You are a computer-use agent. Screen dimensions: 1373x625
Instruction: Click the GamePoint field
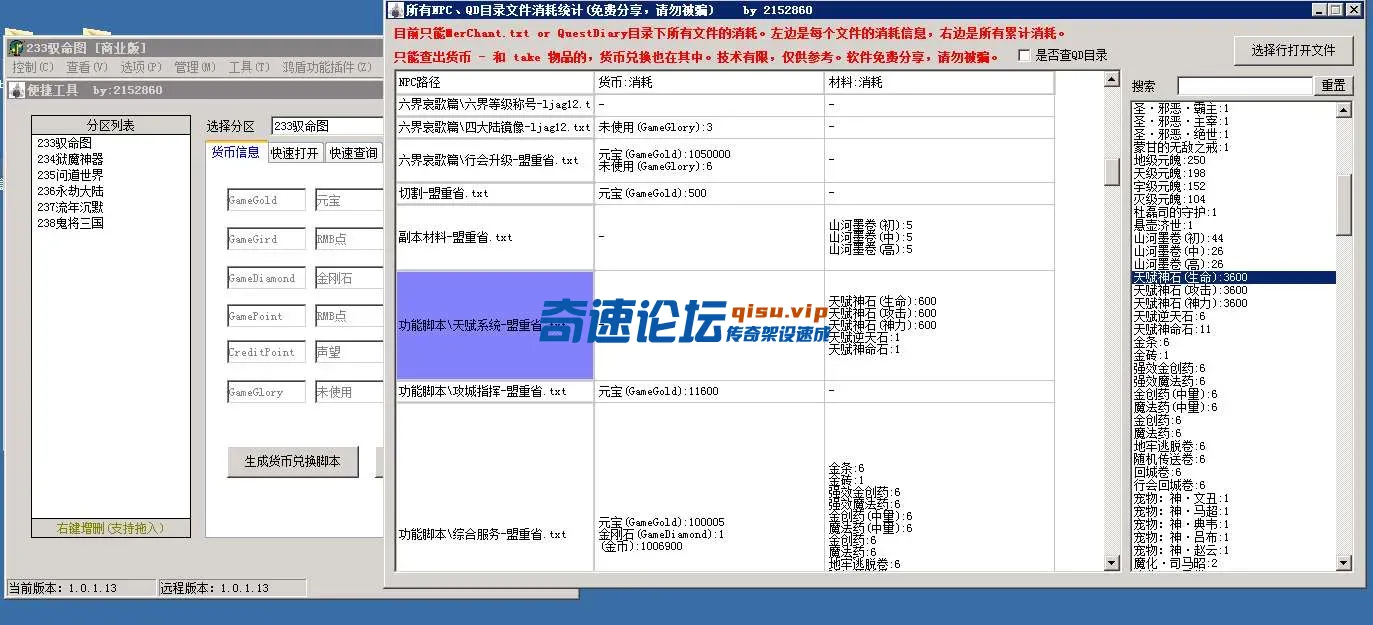click(266, 316)
